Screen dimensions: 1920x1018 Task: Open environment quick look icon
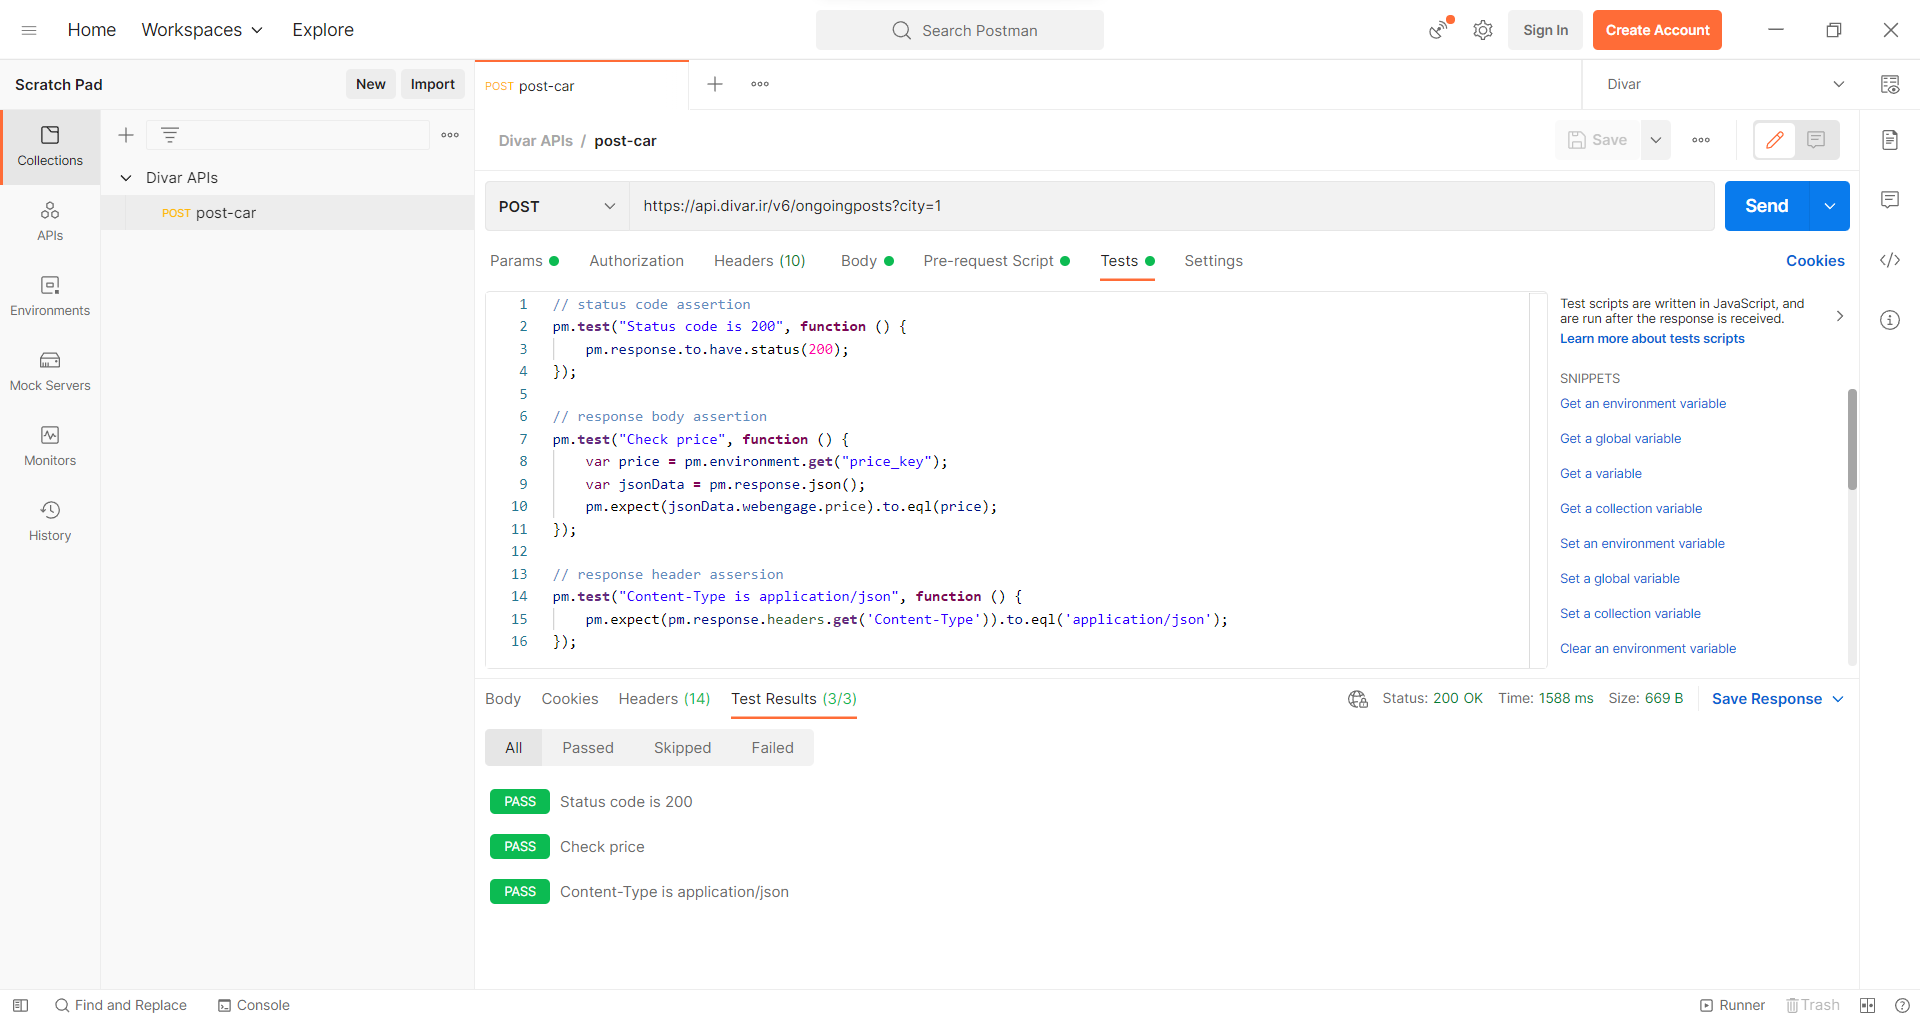[1890, 84]
